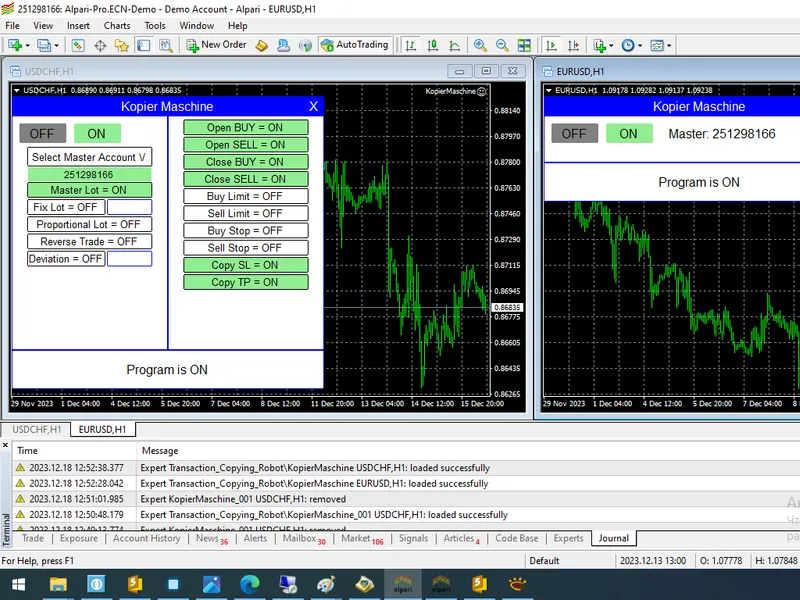This screenshot has height=600, width=800.
Task: Expand the EURUSD,H1 chart header triangle
Action: pyautogui.click(x=549, y=90)
